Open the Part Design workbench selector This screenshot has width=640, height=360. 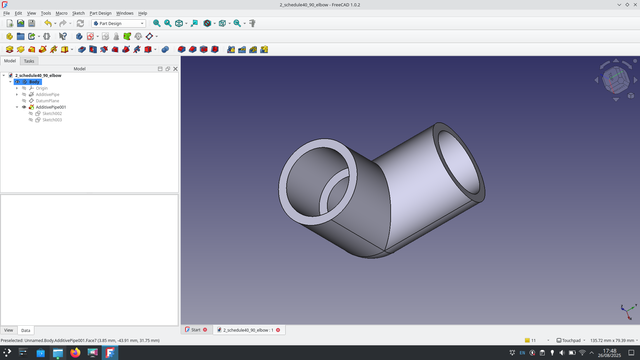[x=118, y=23]
